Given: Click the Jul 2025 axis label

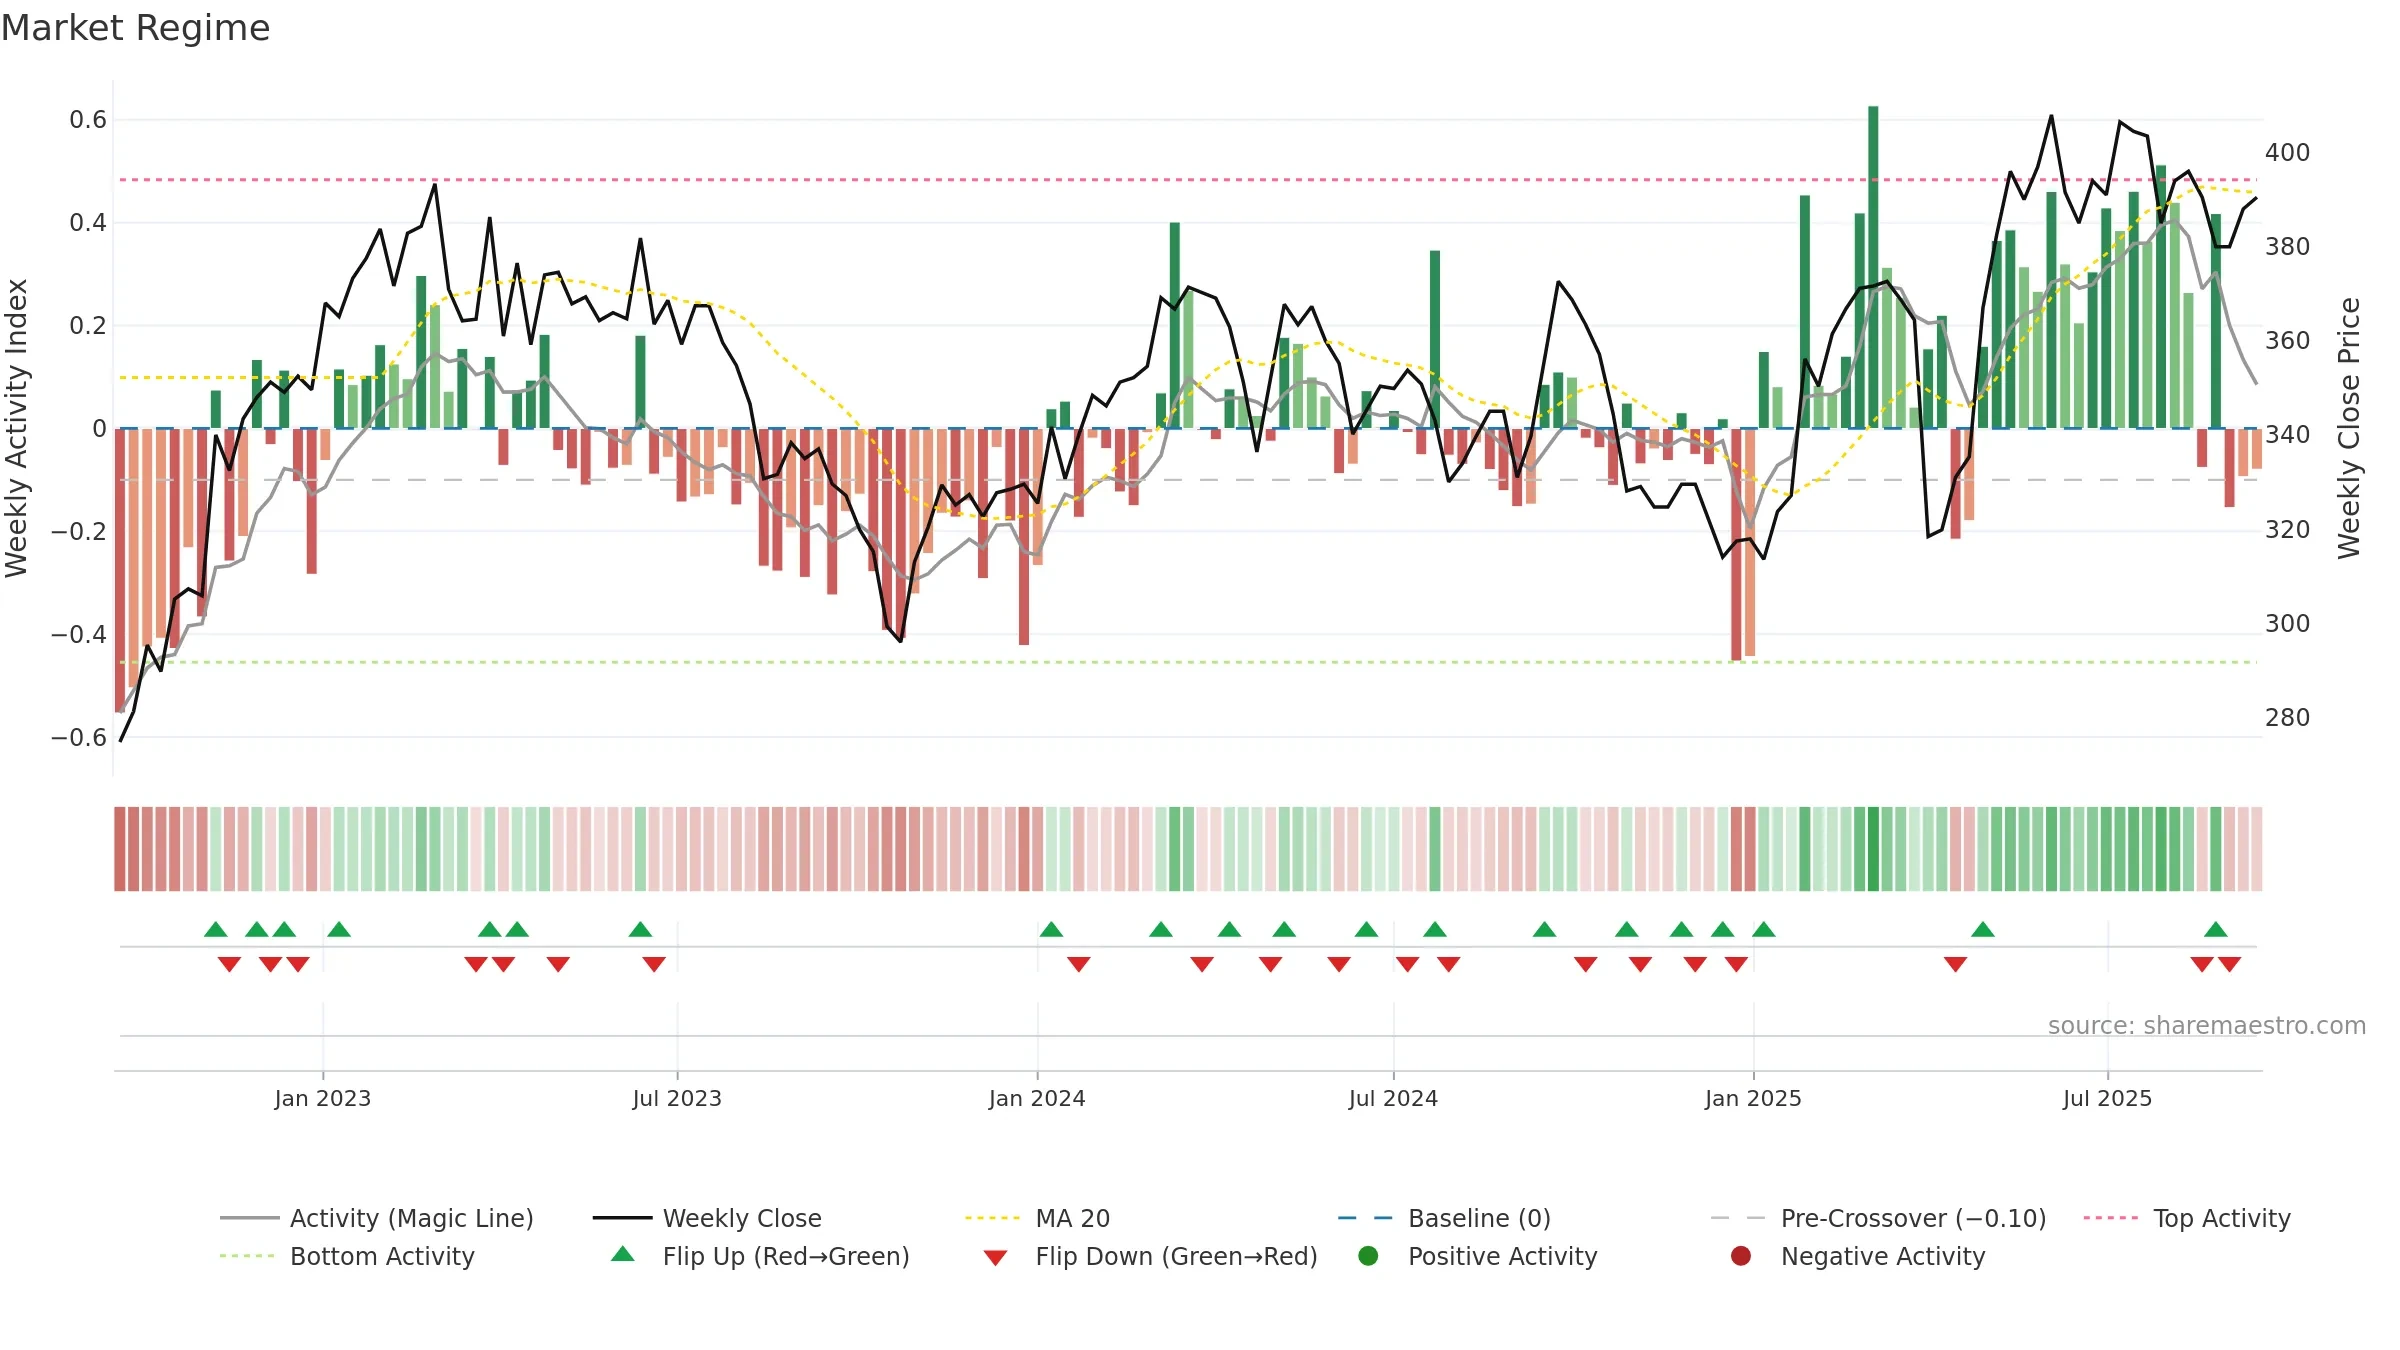Looking at the screenshot, I should click(2107, 1098).
